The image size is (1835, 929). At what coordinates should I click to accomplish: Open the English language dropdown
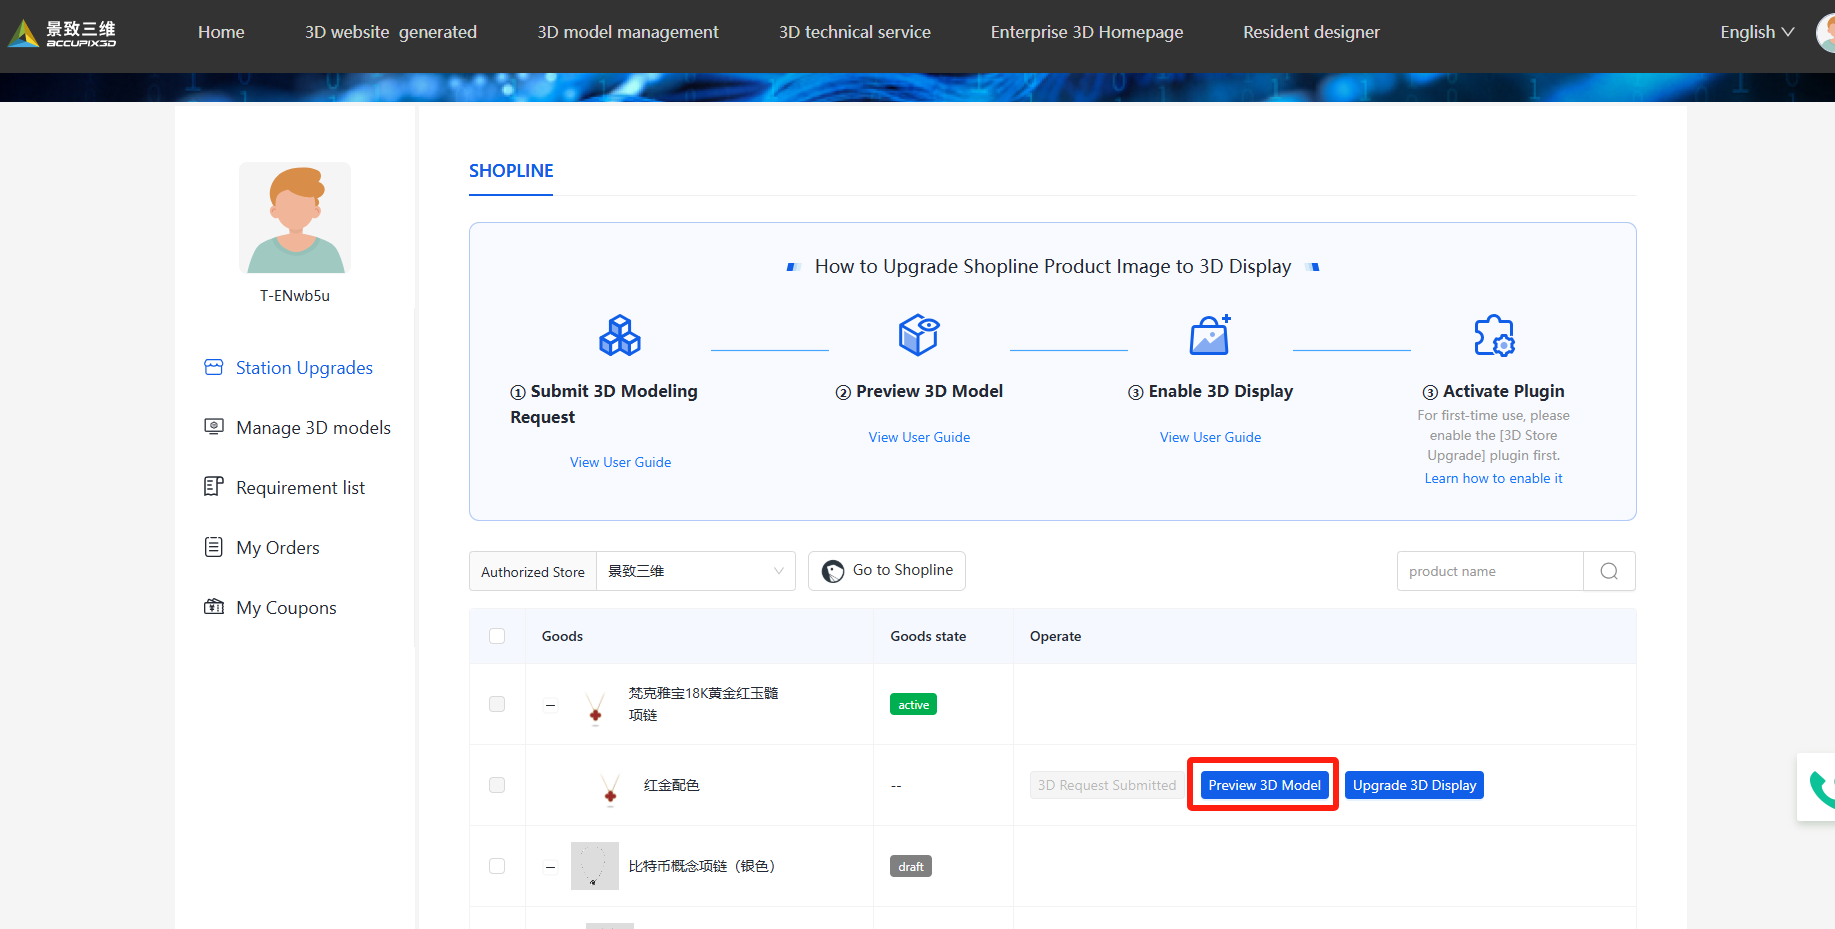pos(1757,32)
